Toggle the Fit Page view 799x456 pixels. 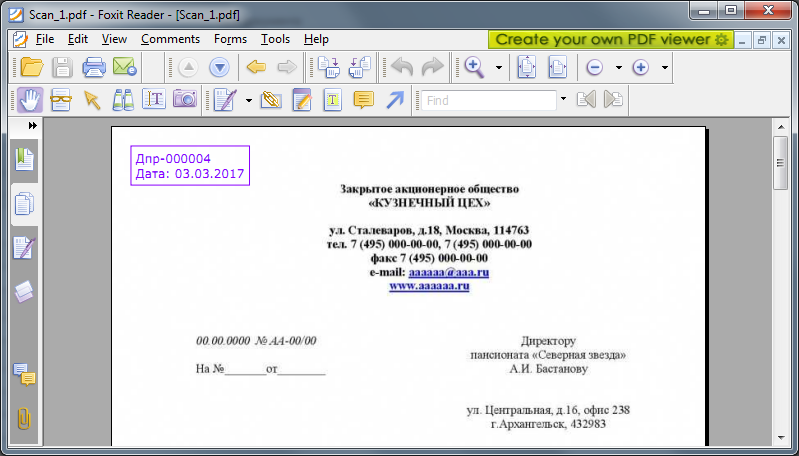tap(526, 68)
